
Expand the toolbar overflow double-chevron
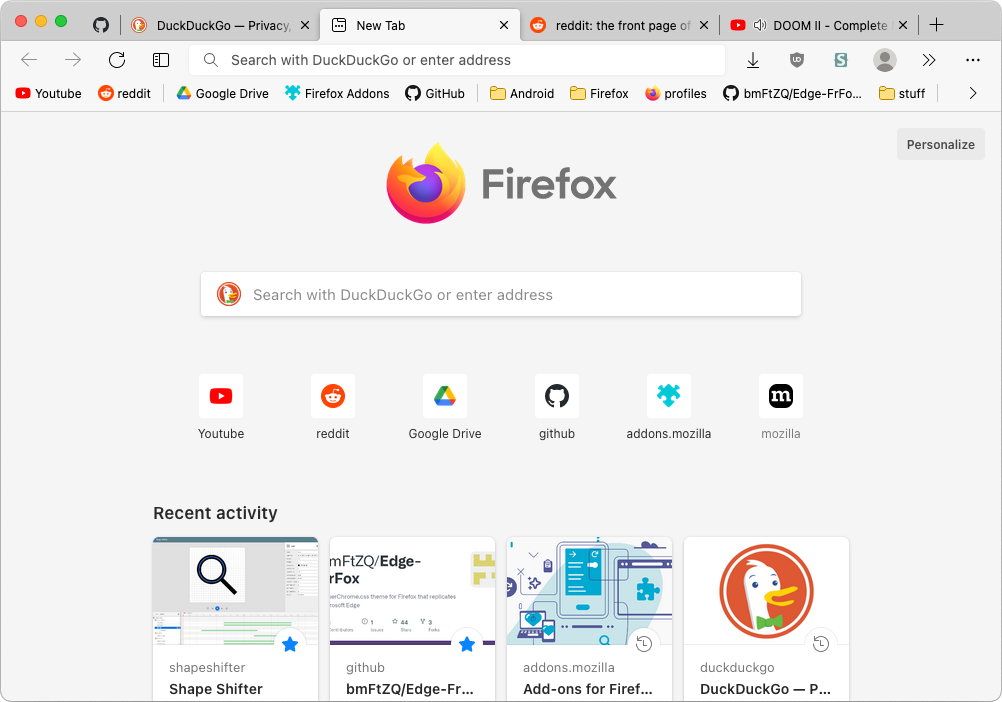coord(929,60)
